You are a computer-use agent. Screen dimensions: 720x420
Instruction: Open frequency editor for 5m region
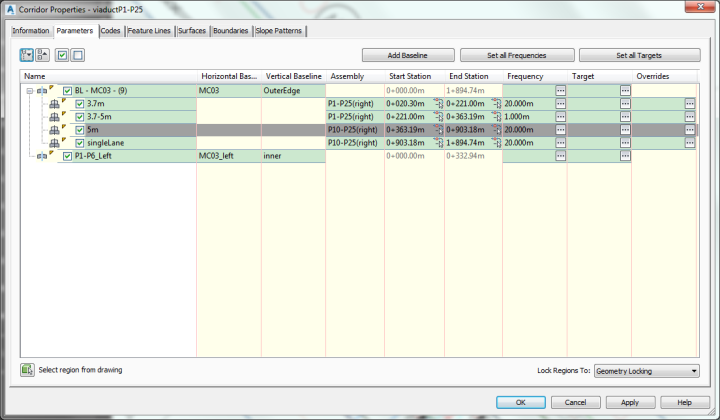561,130
